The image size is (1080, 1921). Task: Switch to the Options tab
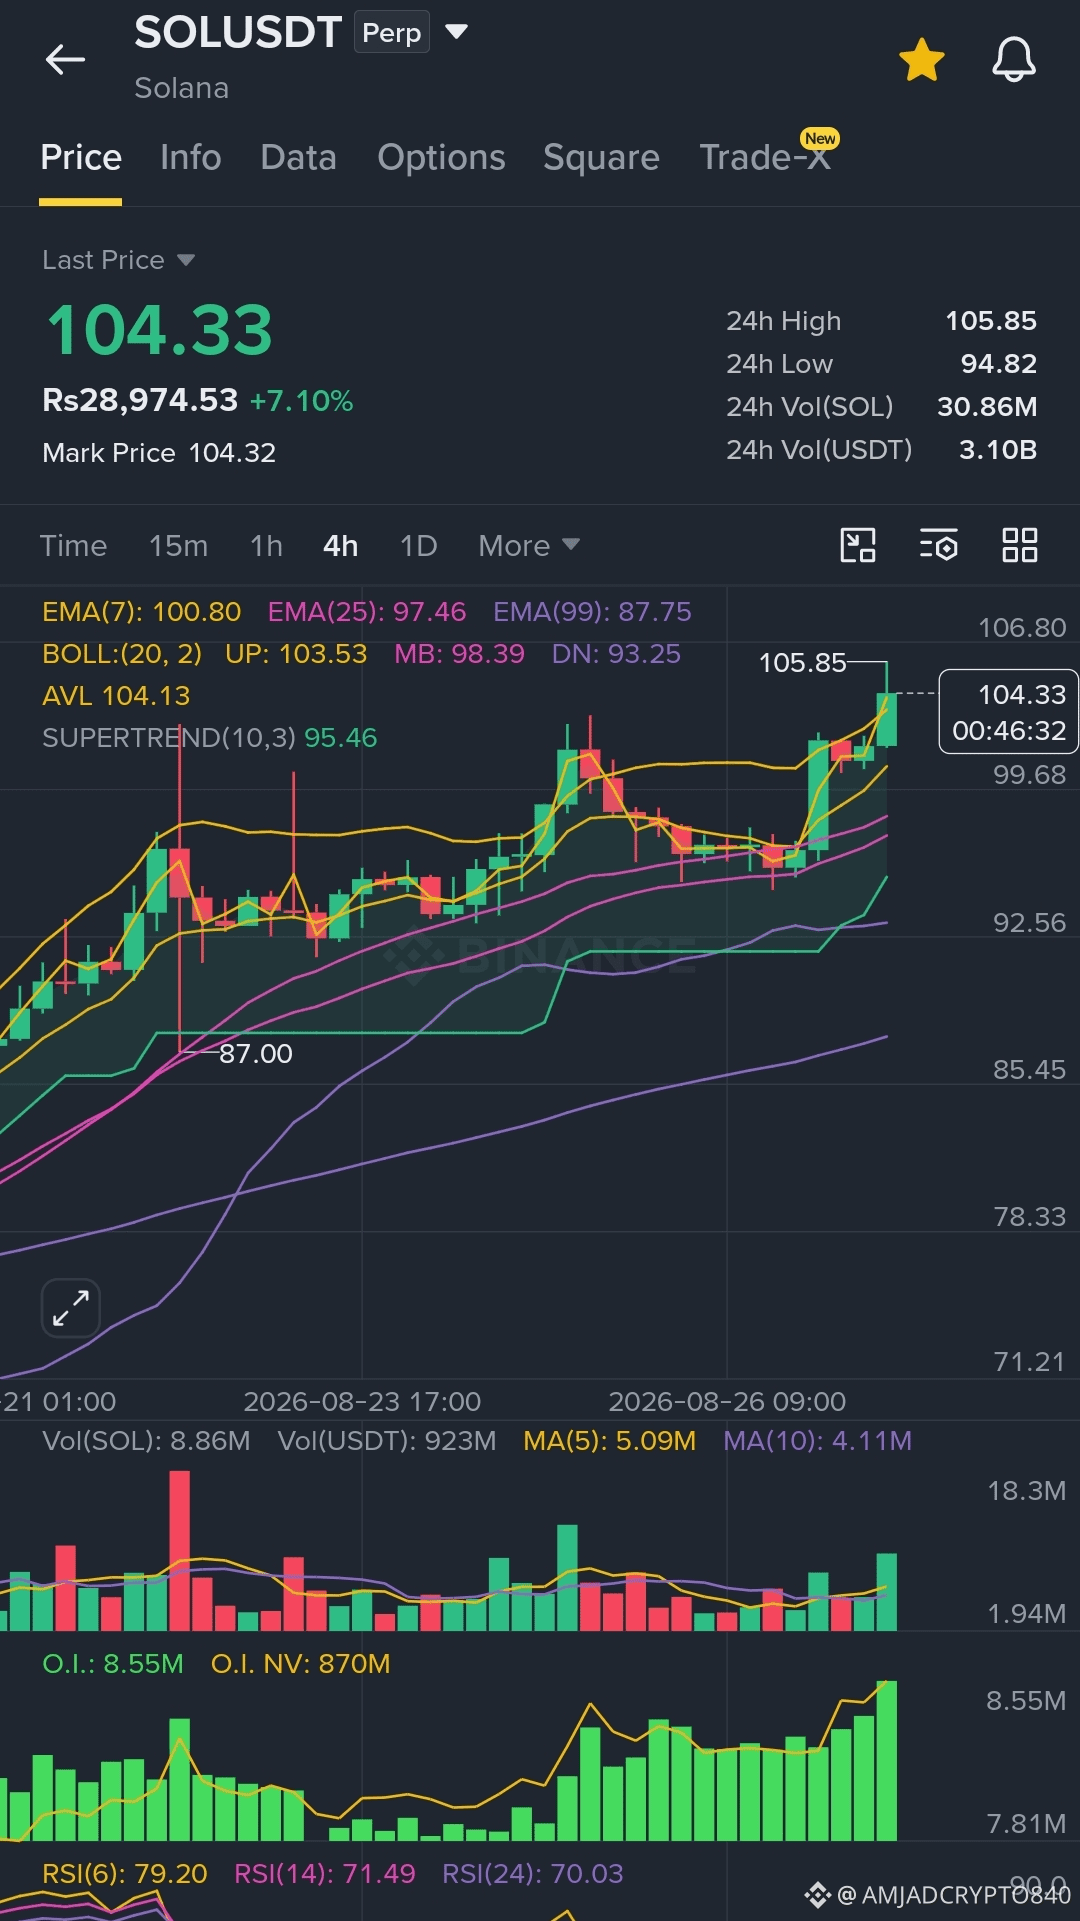[441, 157]
